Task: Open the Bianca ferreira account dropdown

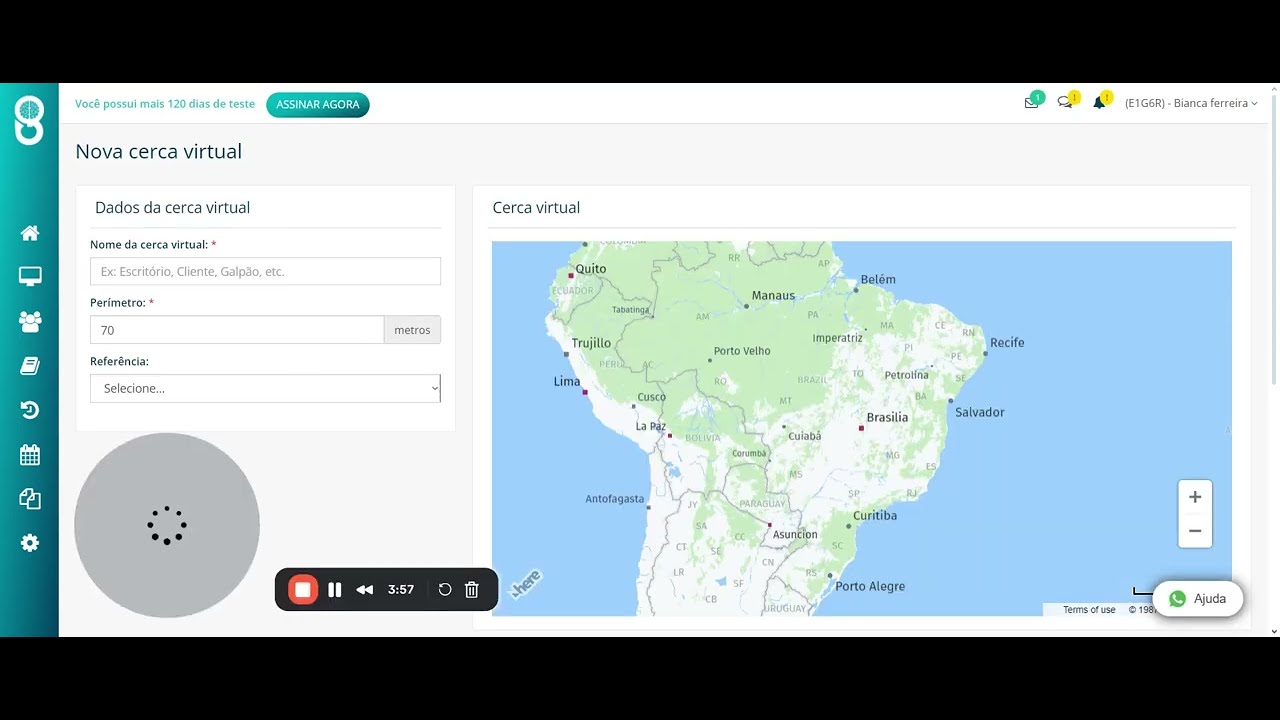Action: point(1191,103)
